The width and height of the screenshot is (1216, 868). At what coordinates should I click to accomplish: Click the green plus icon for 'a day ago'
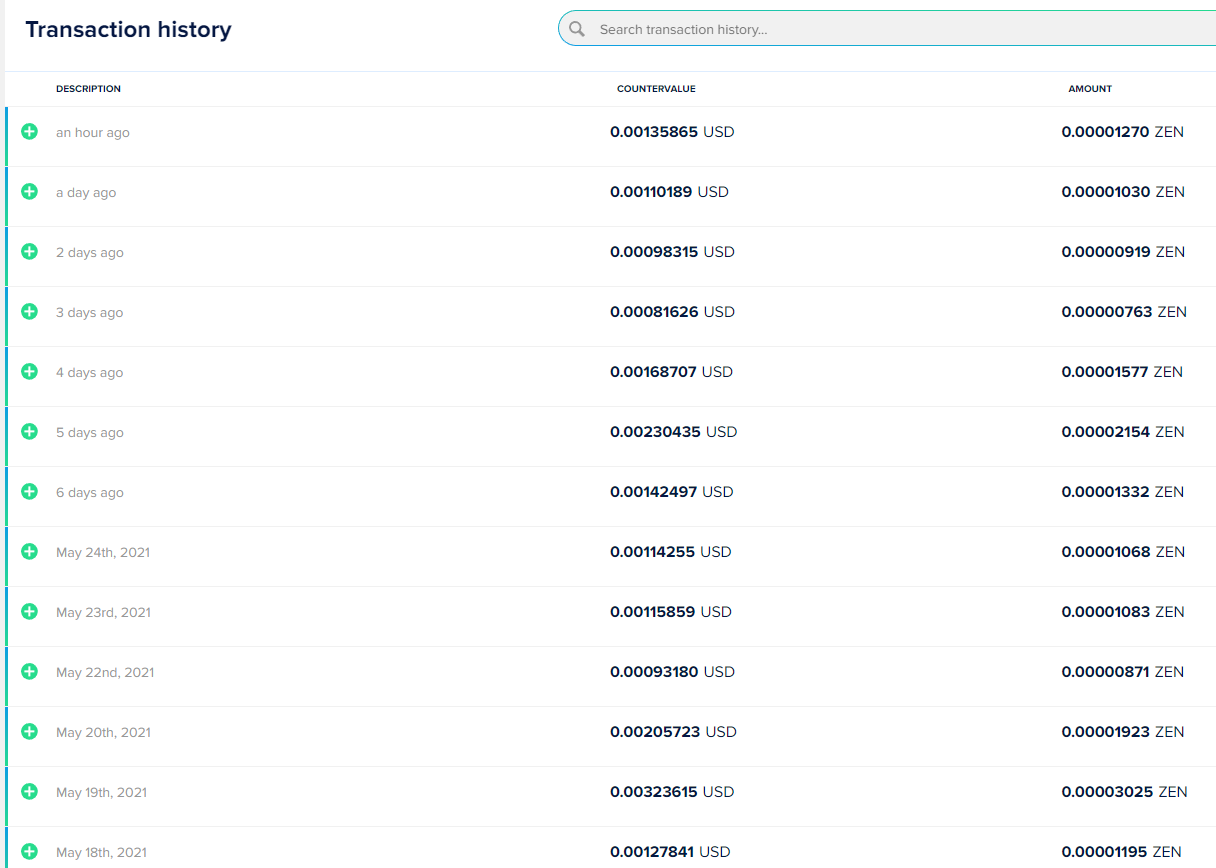[29, 191]
